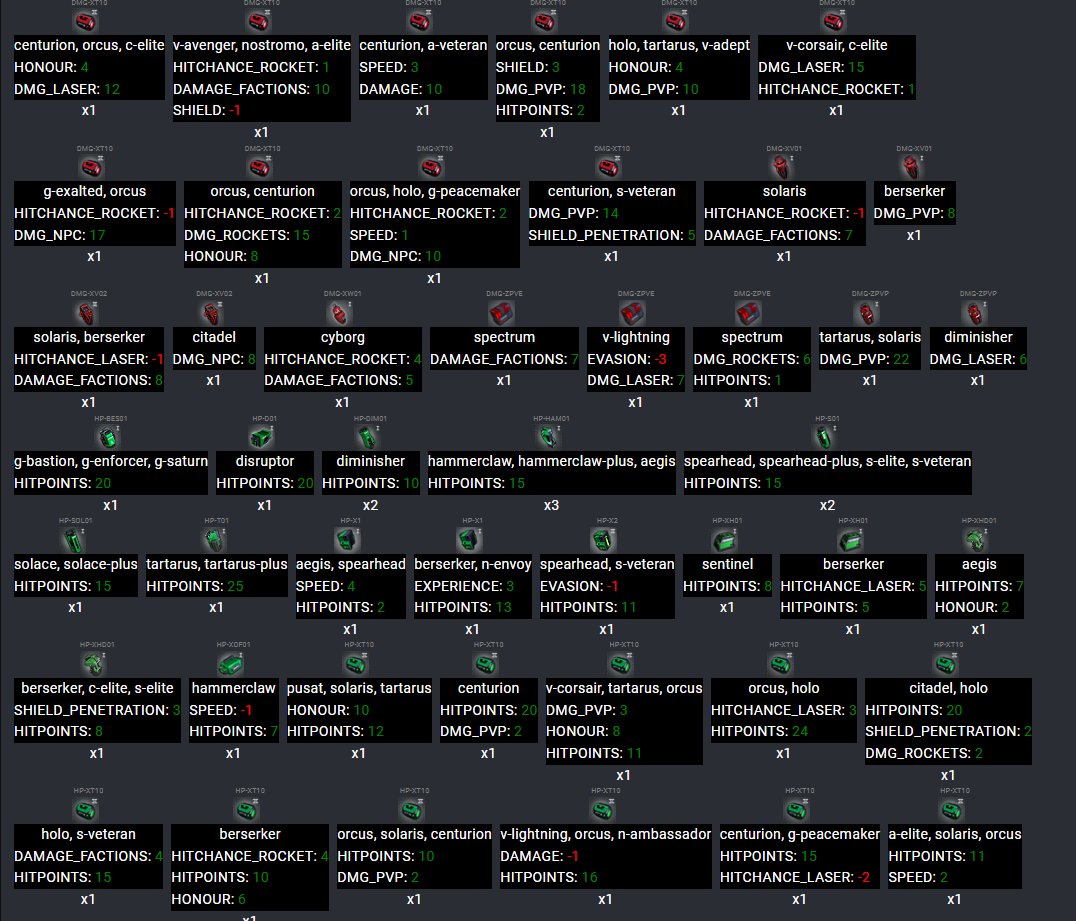Click the x3 count under hammerclaw card

coord(551,505)
